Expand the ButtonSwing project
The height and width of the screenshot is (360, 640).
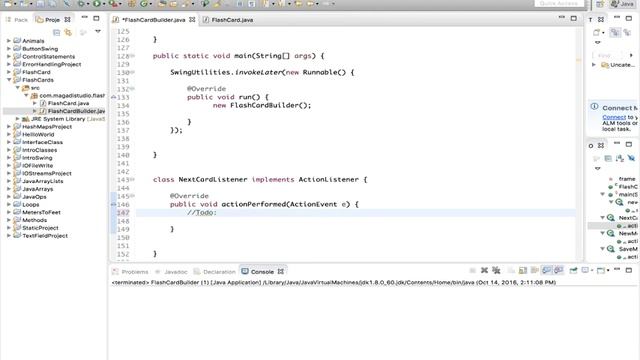point(9,49)
